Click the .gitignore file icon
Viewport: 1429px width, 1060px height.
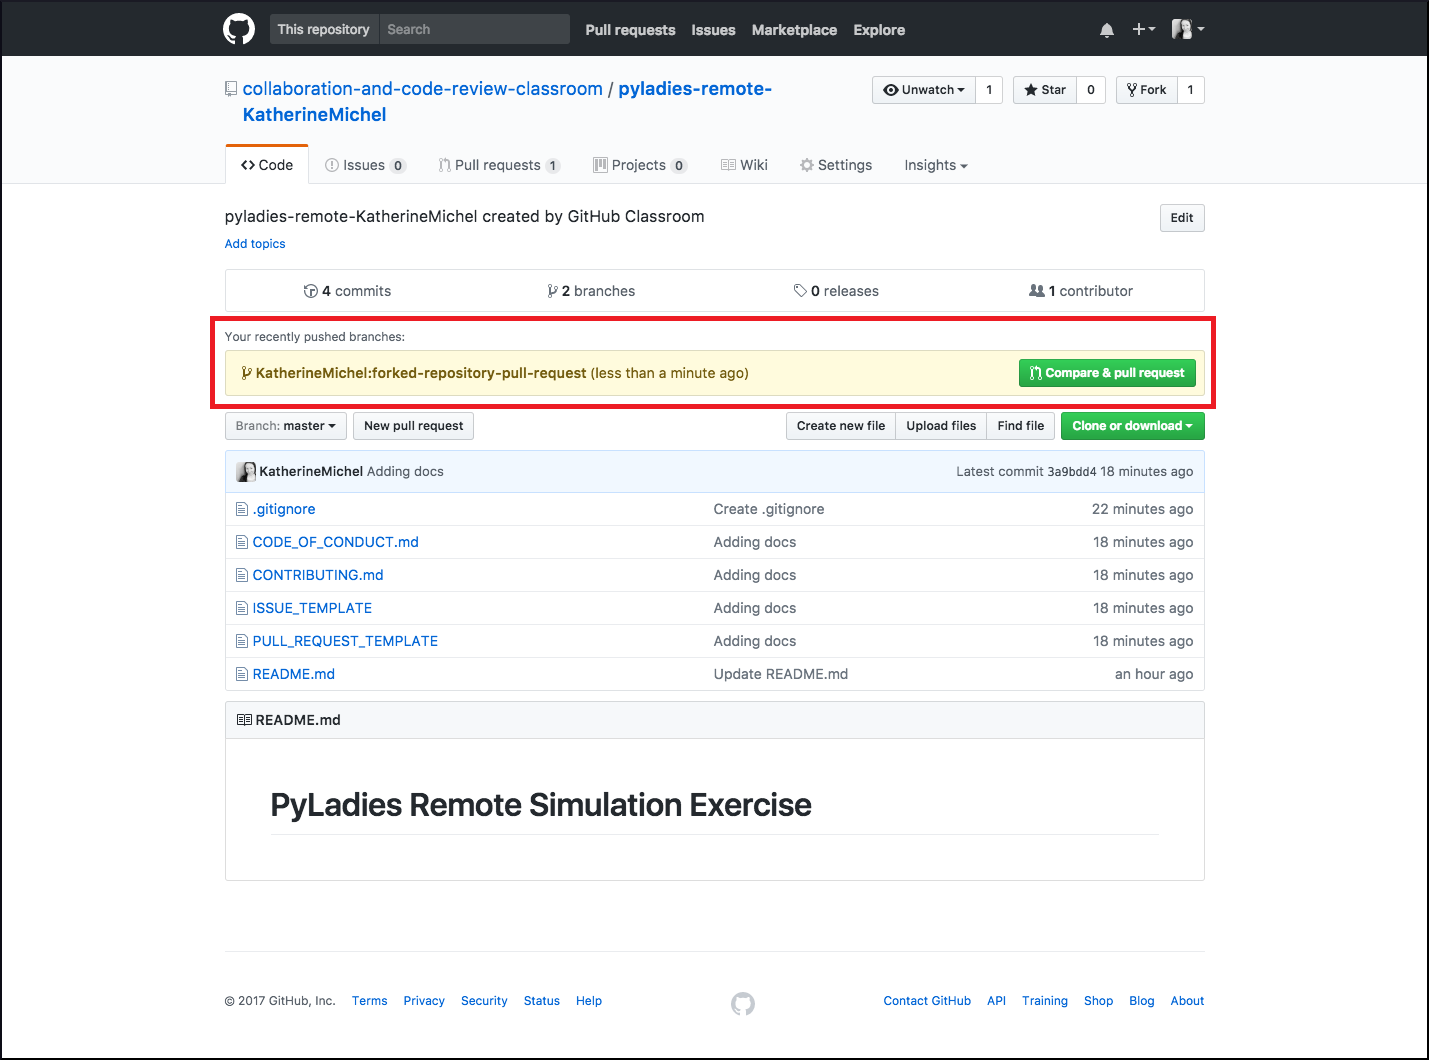click(241, 509)
